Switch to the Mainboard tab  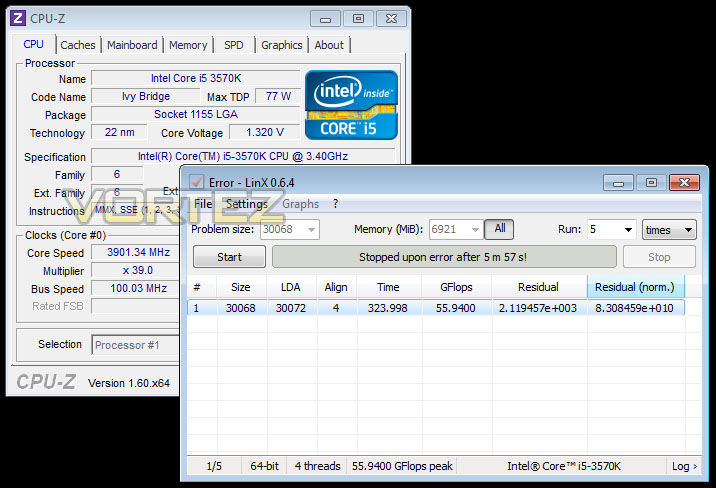132,45
